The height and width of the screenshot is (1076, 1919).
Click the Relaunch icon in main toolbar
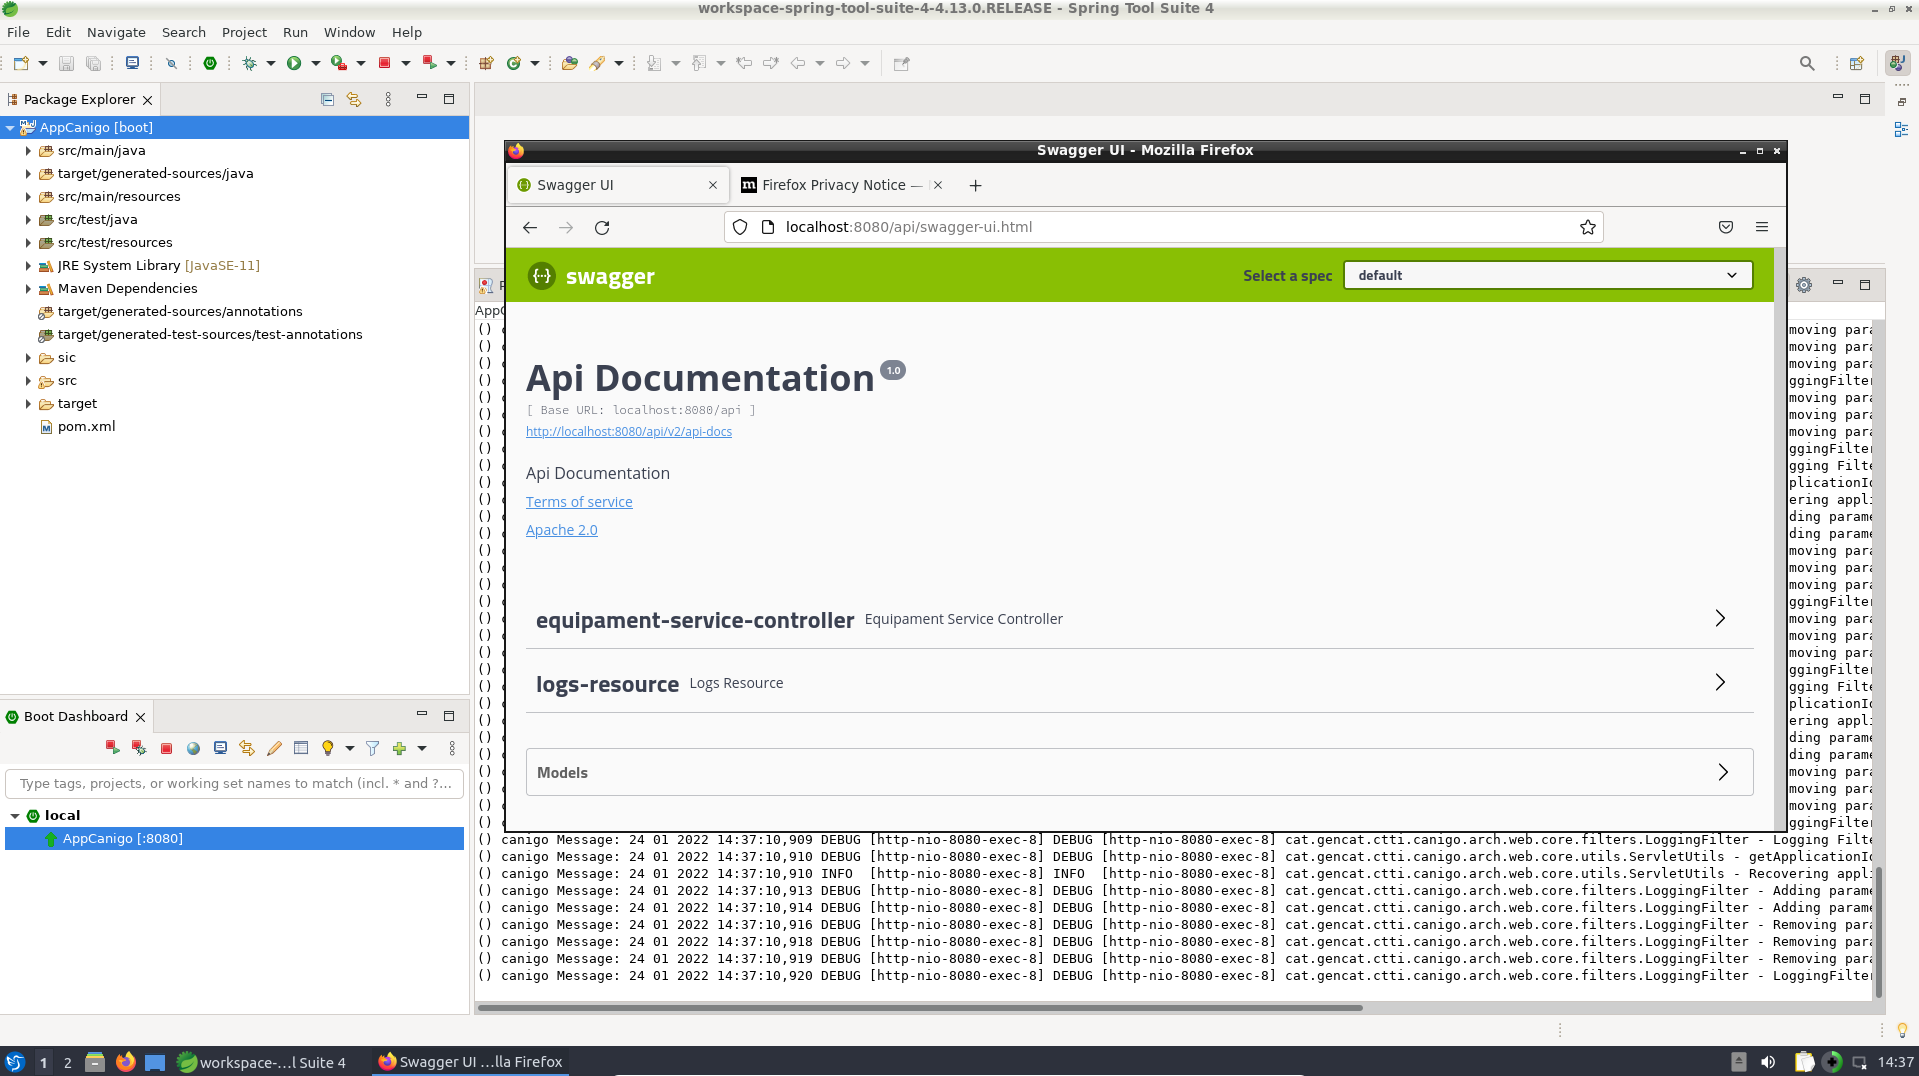click(x=429, y=63)
